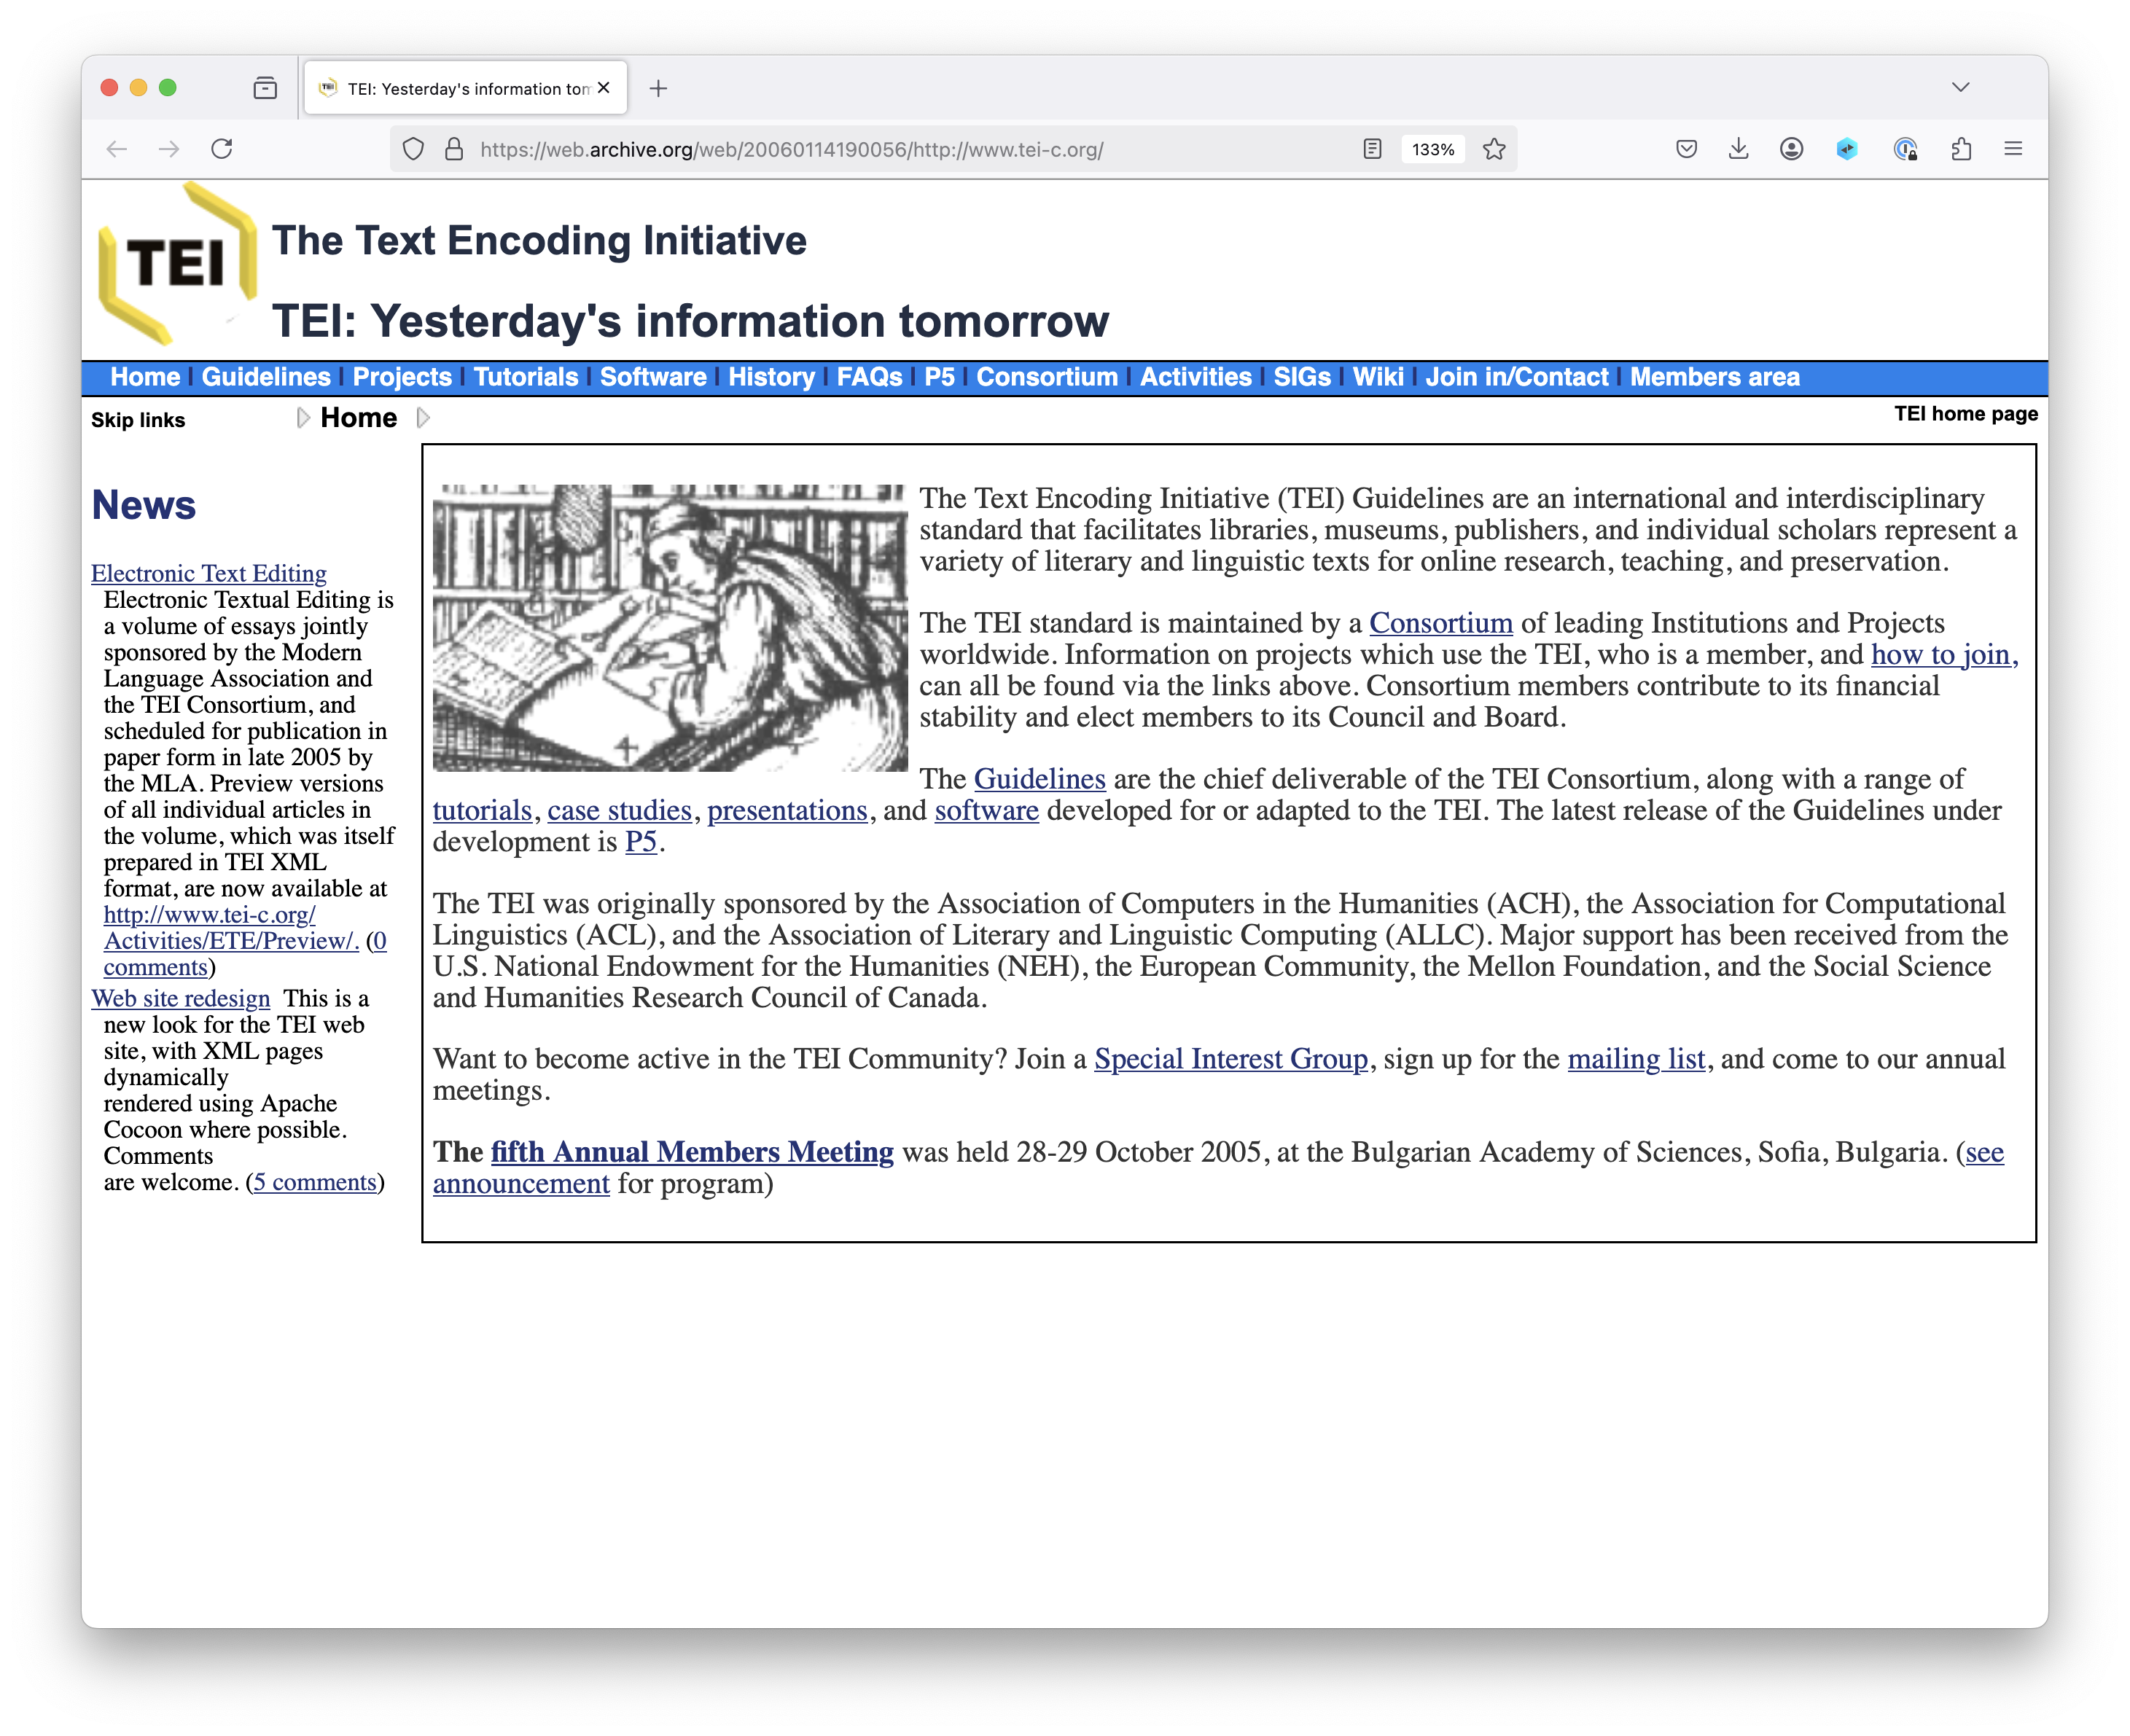This screenshot has width=2130, height=1736.
Task: Open the Guidelines navigation menu item
Action: pyautogui.click(x=266, y=377)
